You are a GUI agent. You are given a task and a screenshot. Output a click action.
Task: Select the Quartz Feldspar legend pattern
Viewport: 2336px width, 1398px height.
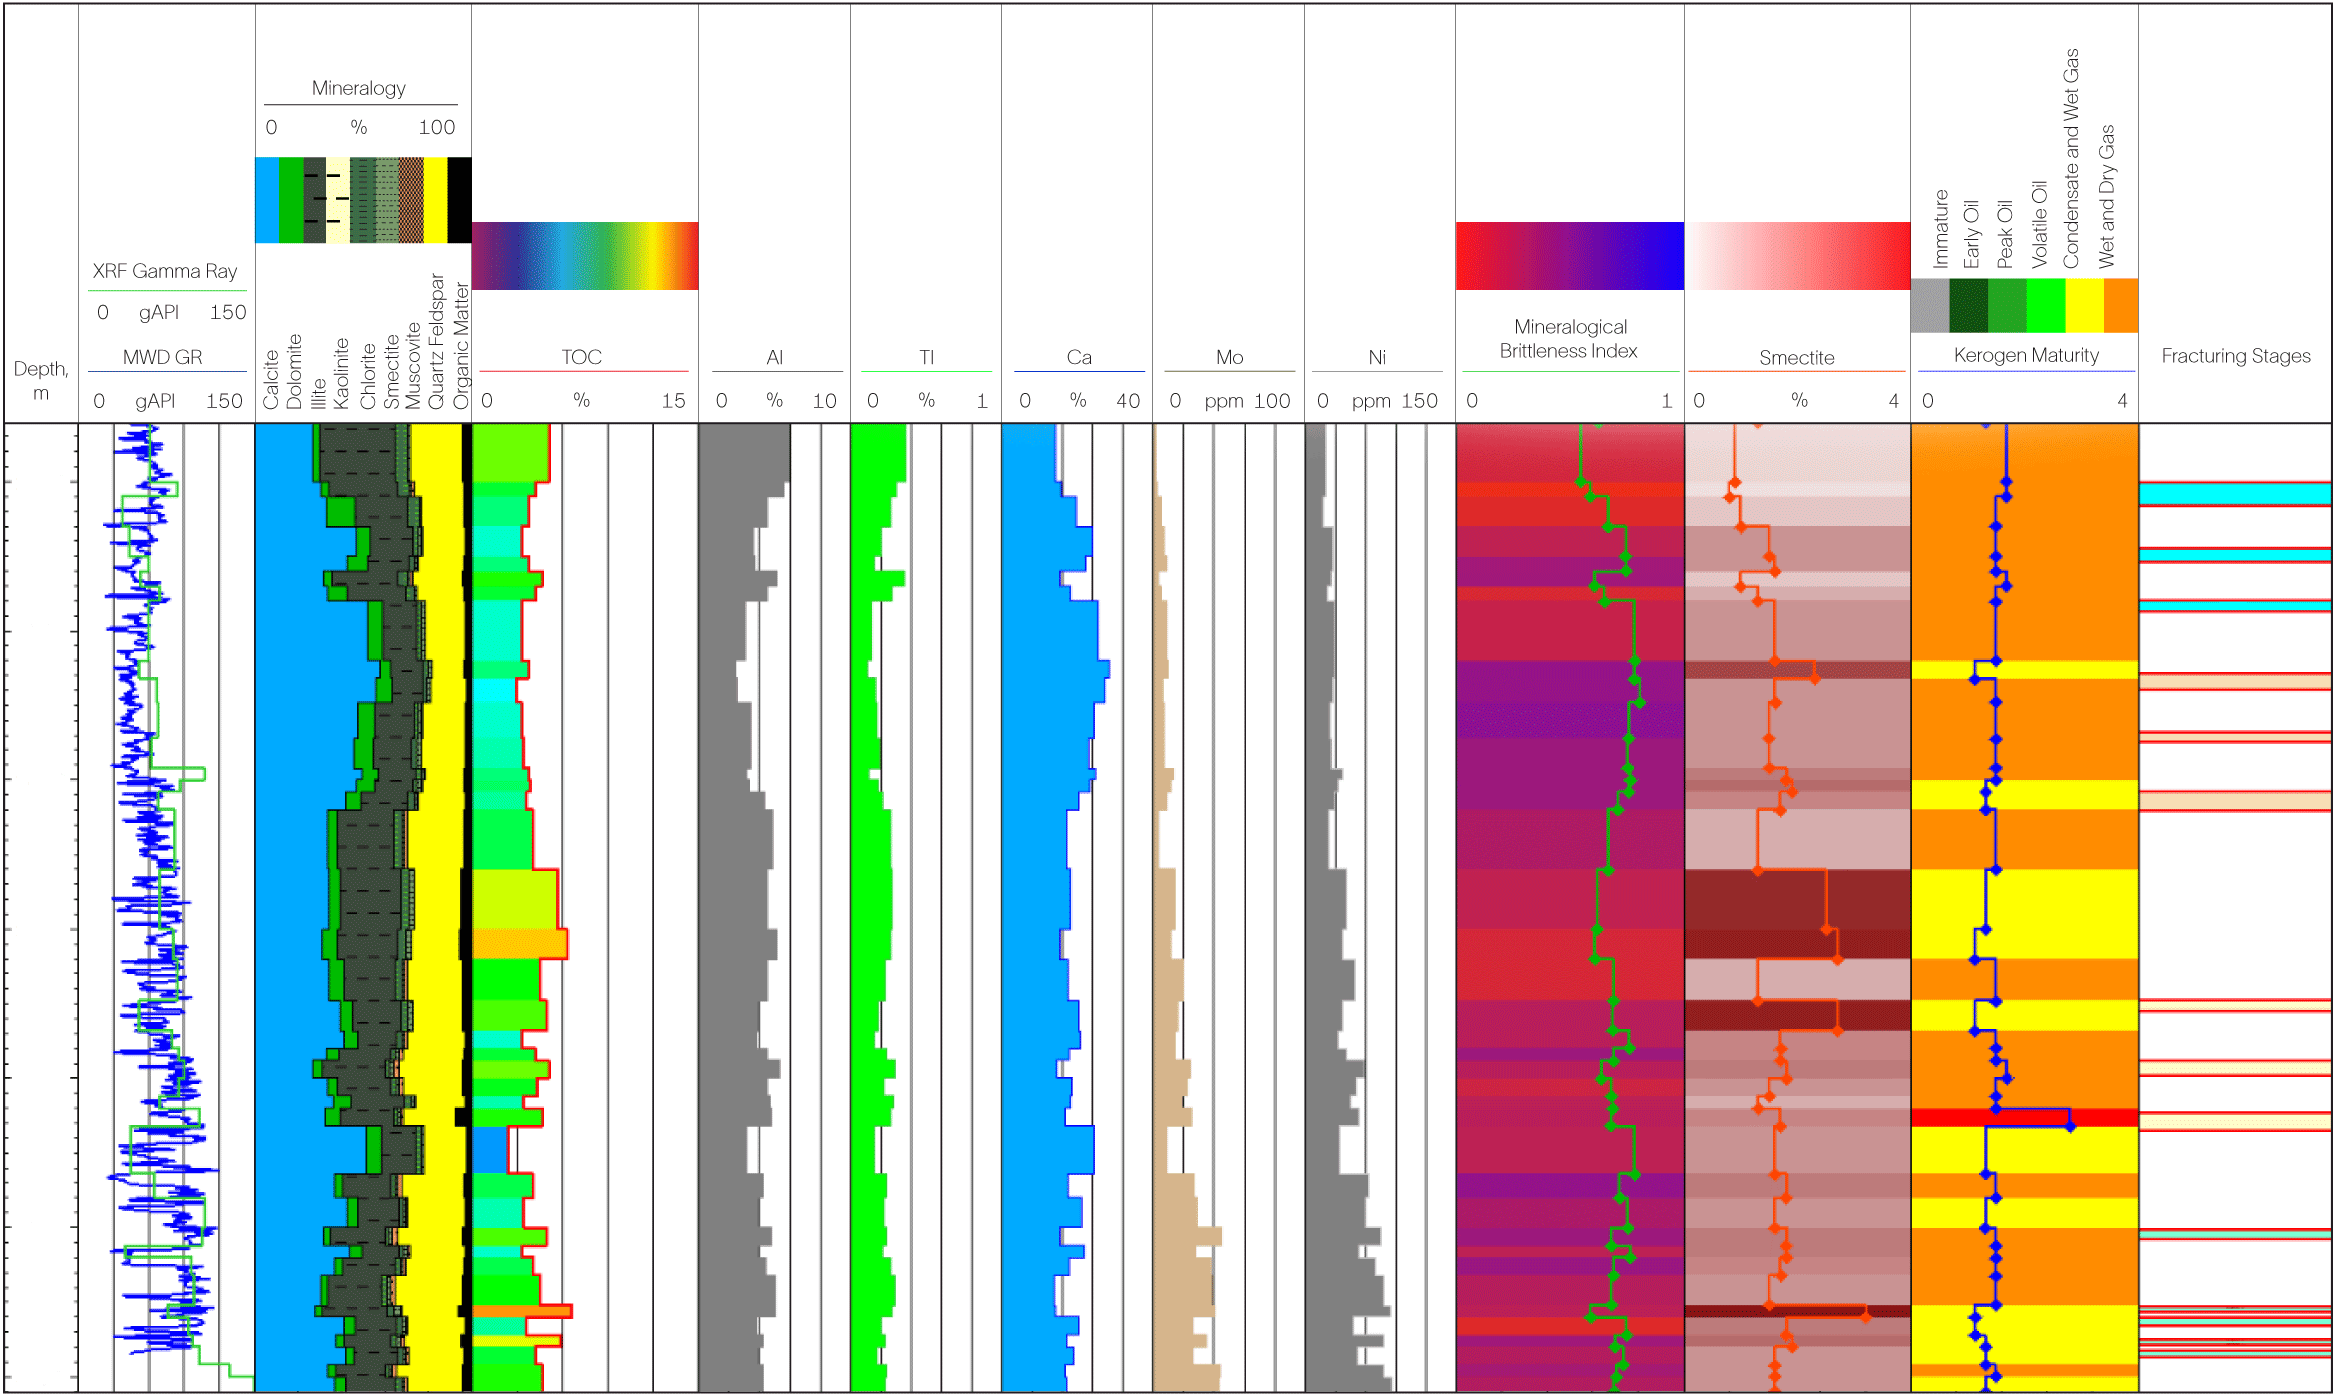tap(433, 200)
